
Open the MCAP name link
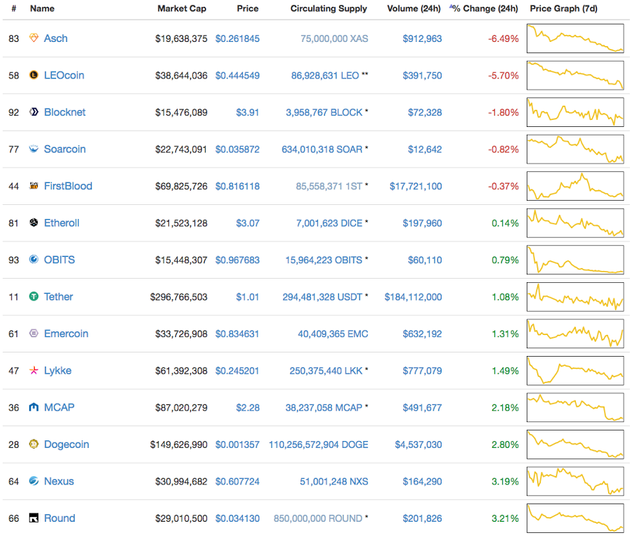click(59, 407)
